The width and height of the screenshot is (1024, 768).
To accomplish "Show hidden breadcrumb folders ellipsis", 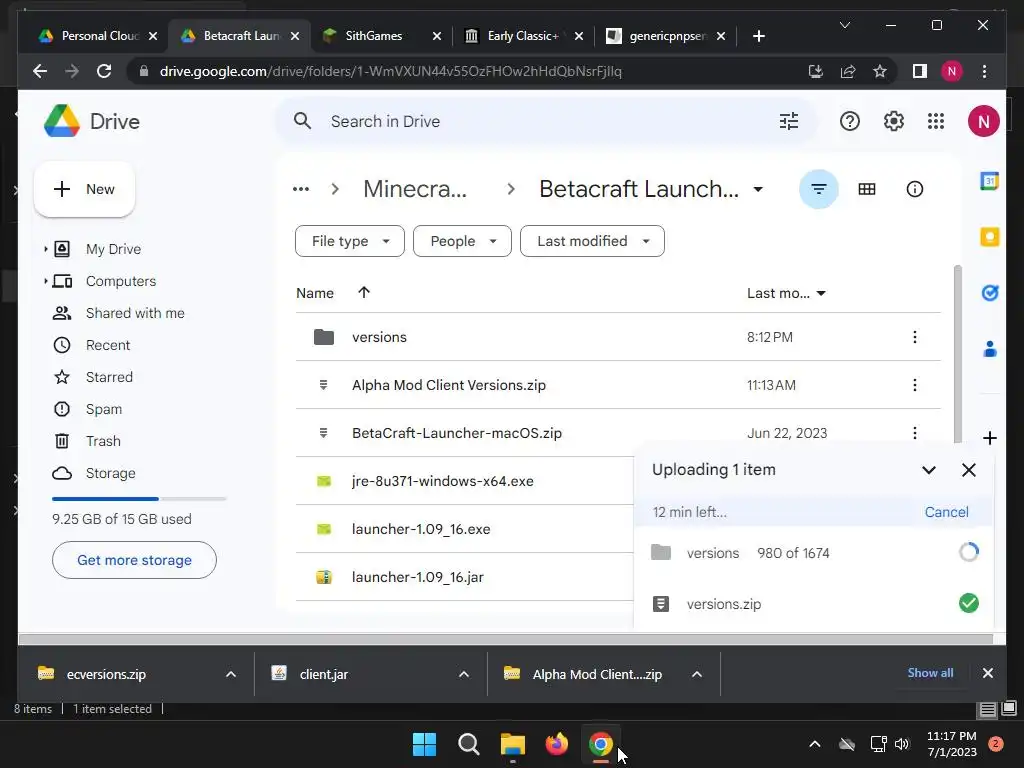I will pos(301,189).
